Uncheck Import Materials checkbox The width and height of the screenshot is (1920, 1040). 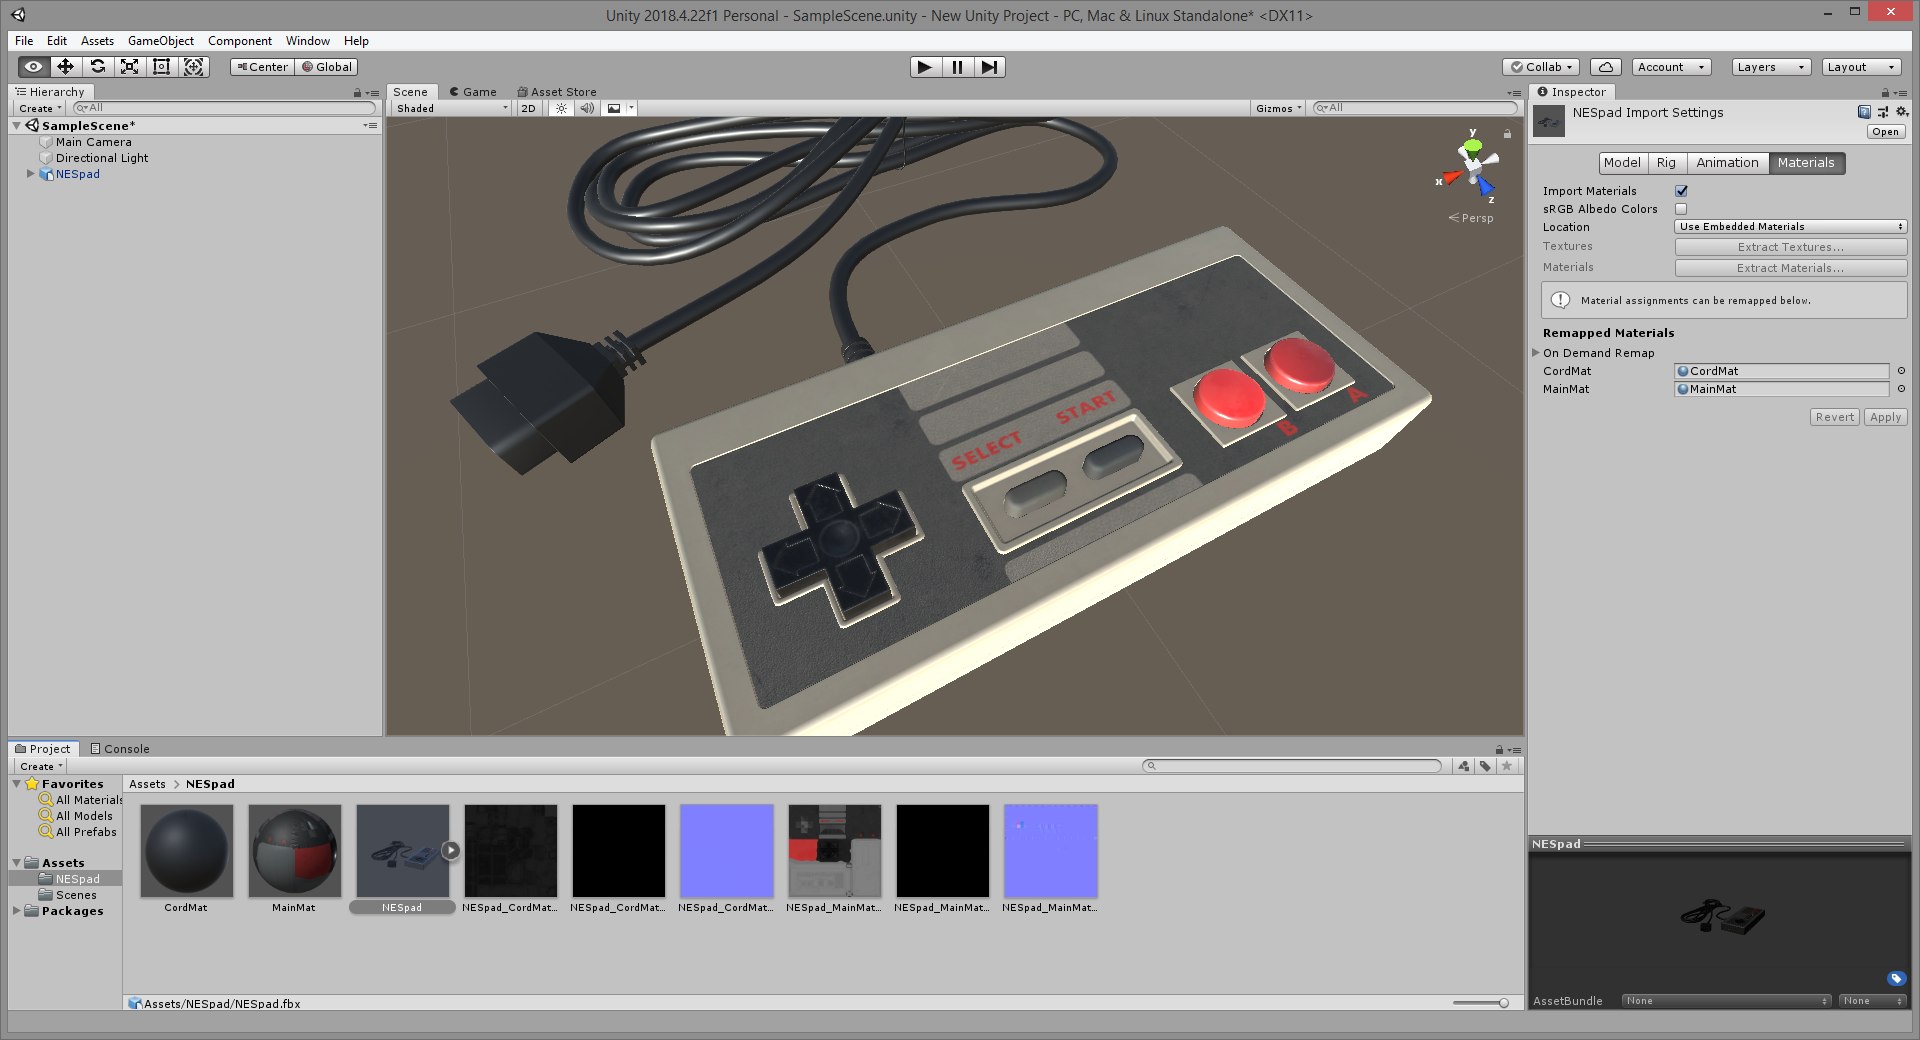click(x=1681, y=191)
